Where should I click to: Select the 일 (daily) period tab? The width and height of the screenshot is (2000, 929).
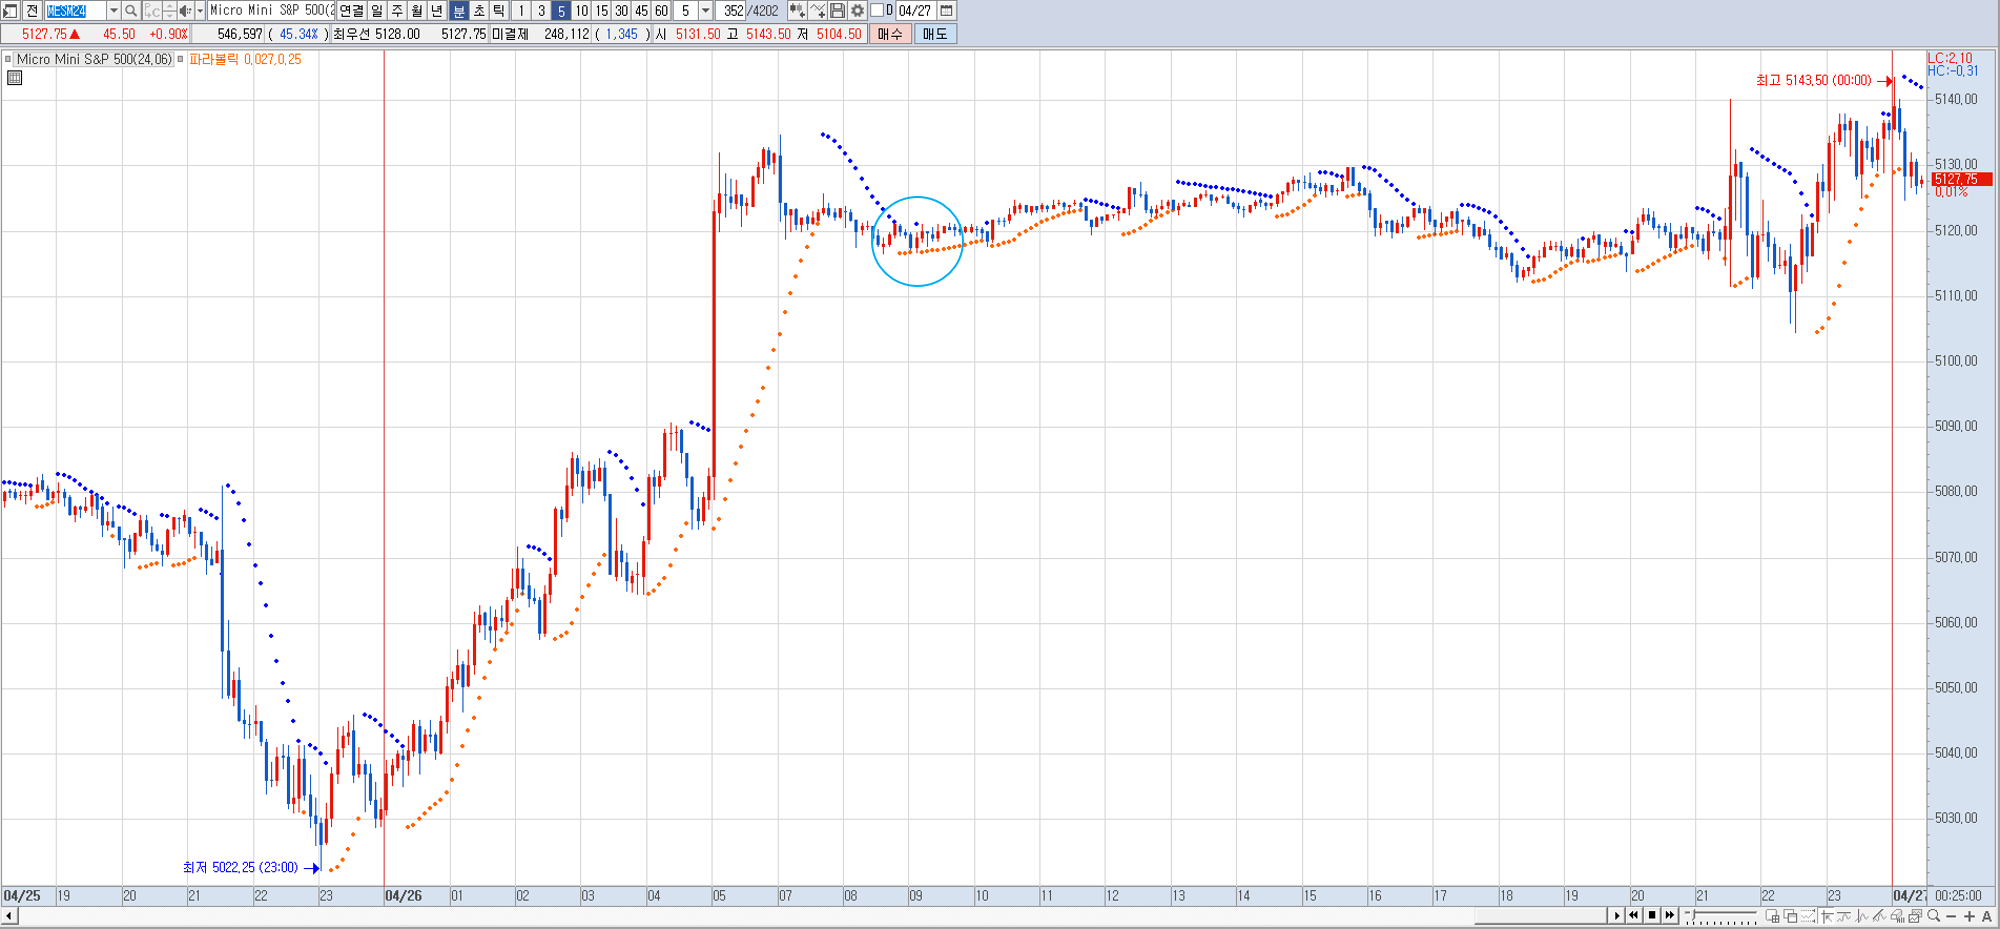pos(377,11)
